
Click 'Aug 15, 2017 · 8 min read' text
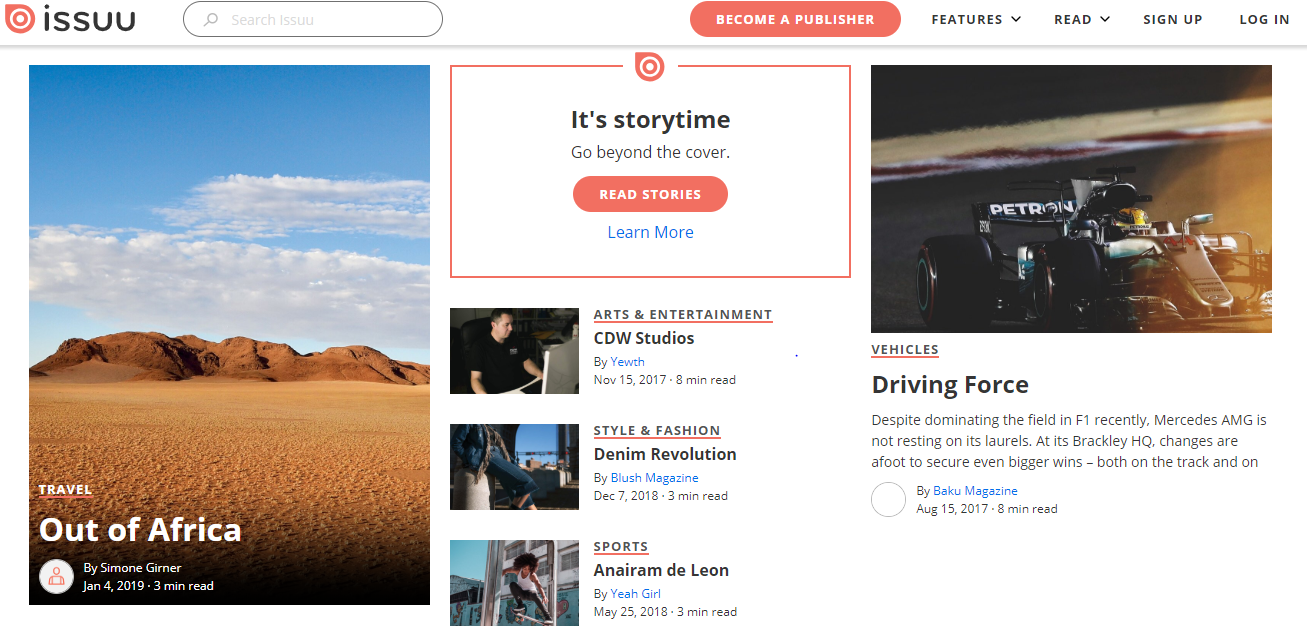click(987, 509)
